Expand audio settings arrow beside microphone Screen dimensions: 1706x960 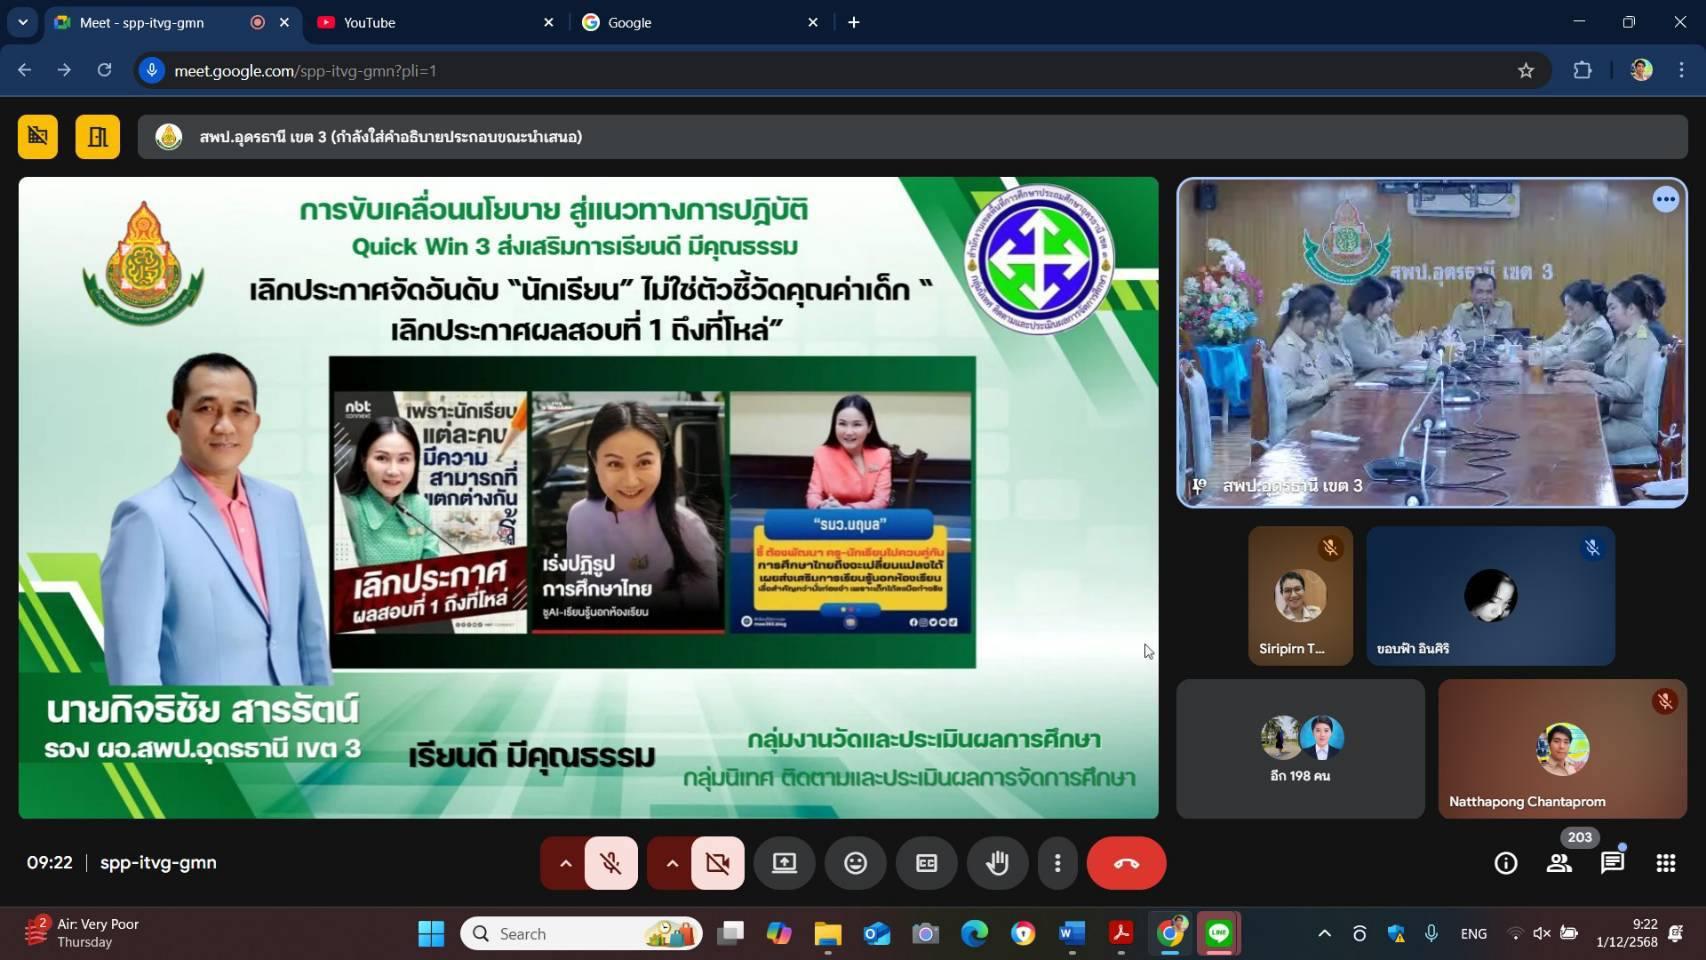pyautogui.click(x=565, y=863)
